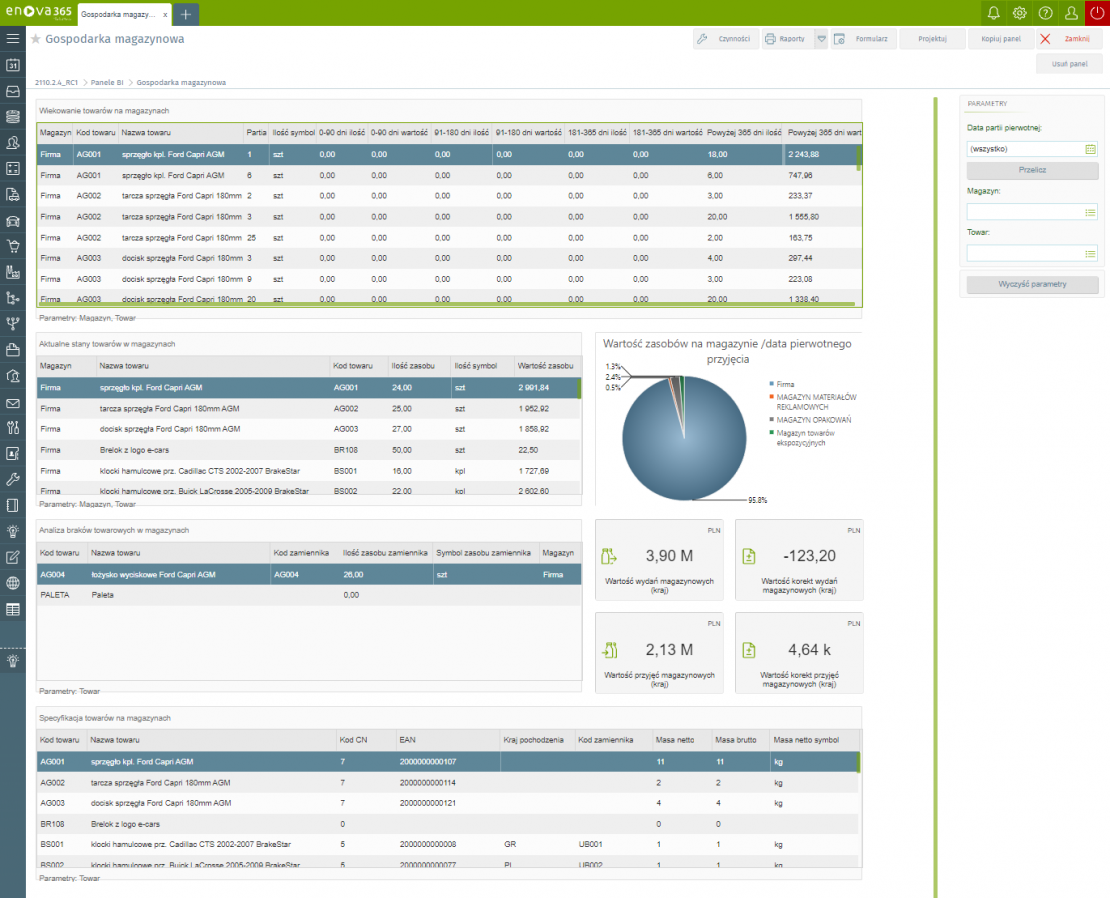Open notifications bell in top bar
Viewport: 1110px width, 898px height.
(x=993, y=13)
